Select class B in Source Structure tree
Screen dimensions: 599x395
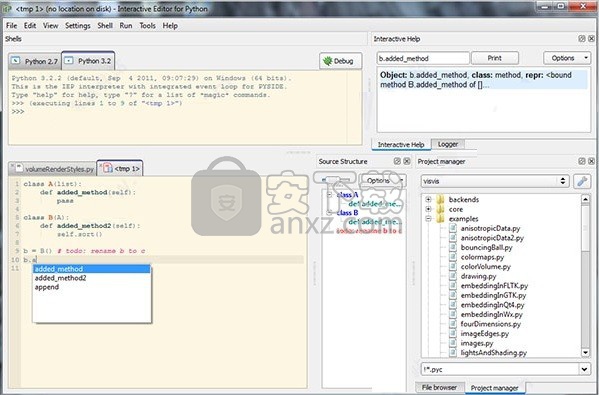click(x=347, y=212)
